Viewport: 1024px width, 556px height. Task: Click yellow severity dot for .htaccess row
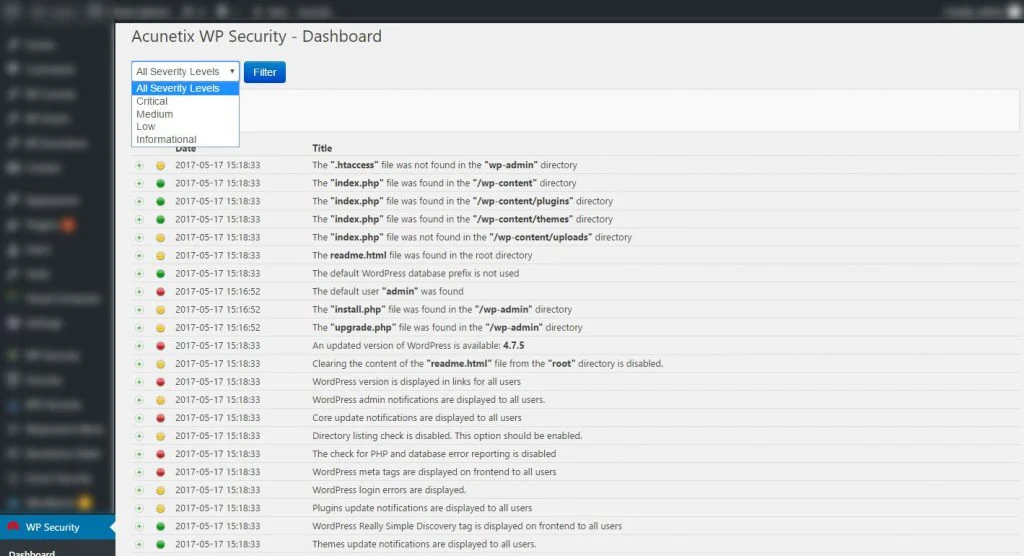tap(160, 165)
